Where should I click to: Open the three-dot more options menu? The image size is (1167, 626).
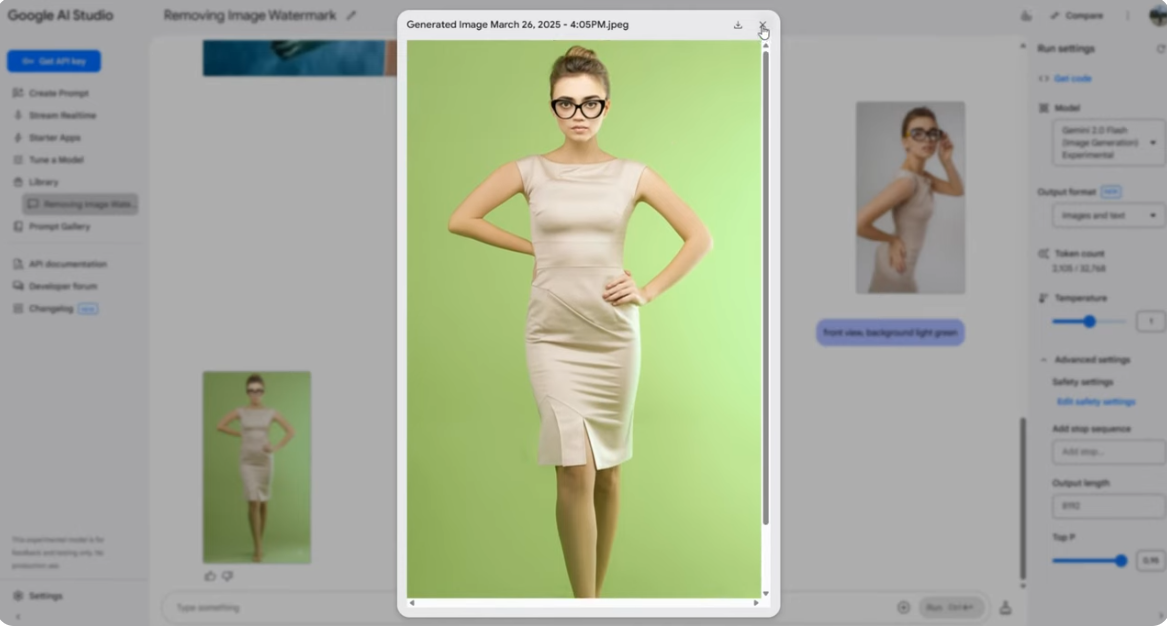1128,15
